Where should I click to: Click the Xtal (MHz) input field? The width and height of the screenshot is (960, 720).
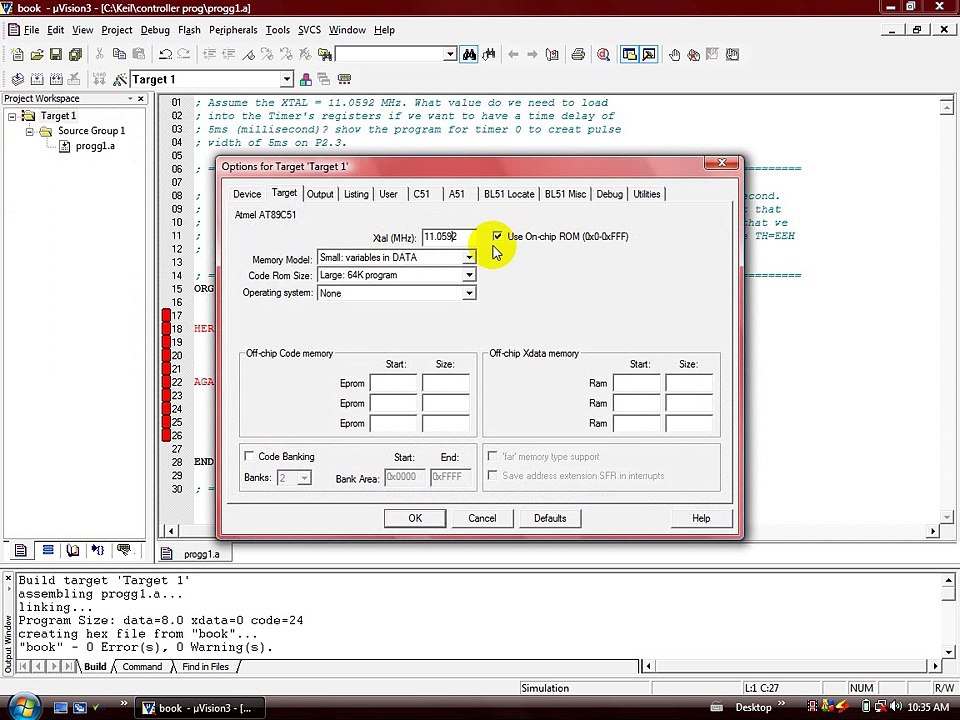click(x=448, y=236)
